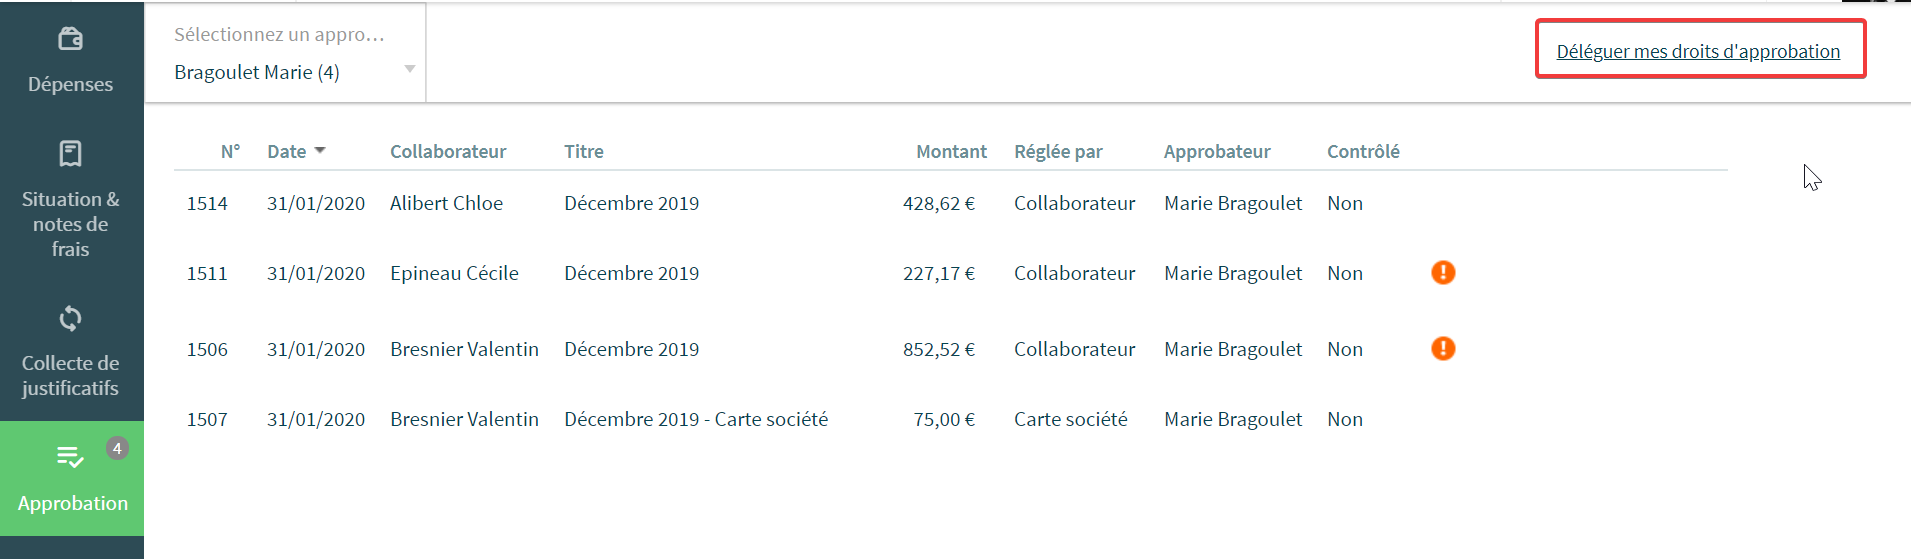This screenshot has width=1911, height=559.
Task: Click the Contrôlé column header
Action: (x=1363, y=151)
